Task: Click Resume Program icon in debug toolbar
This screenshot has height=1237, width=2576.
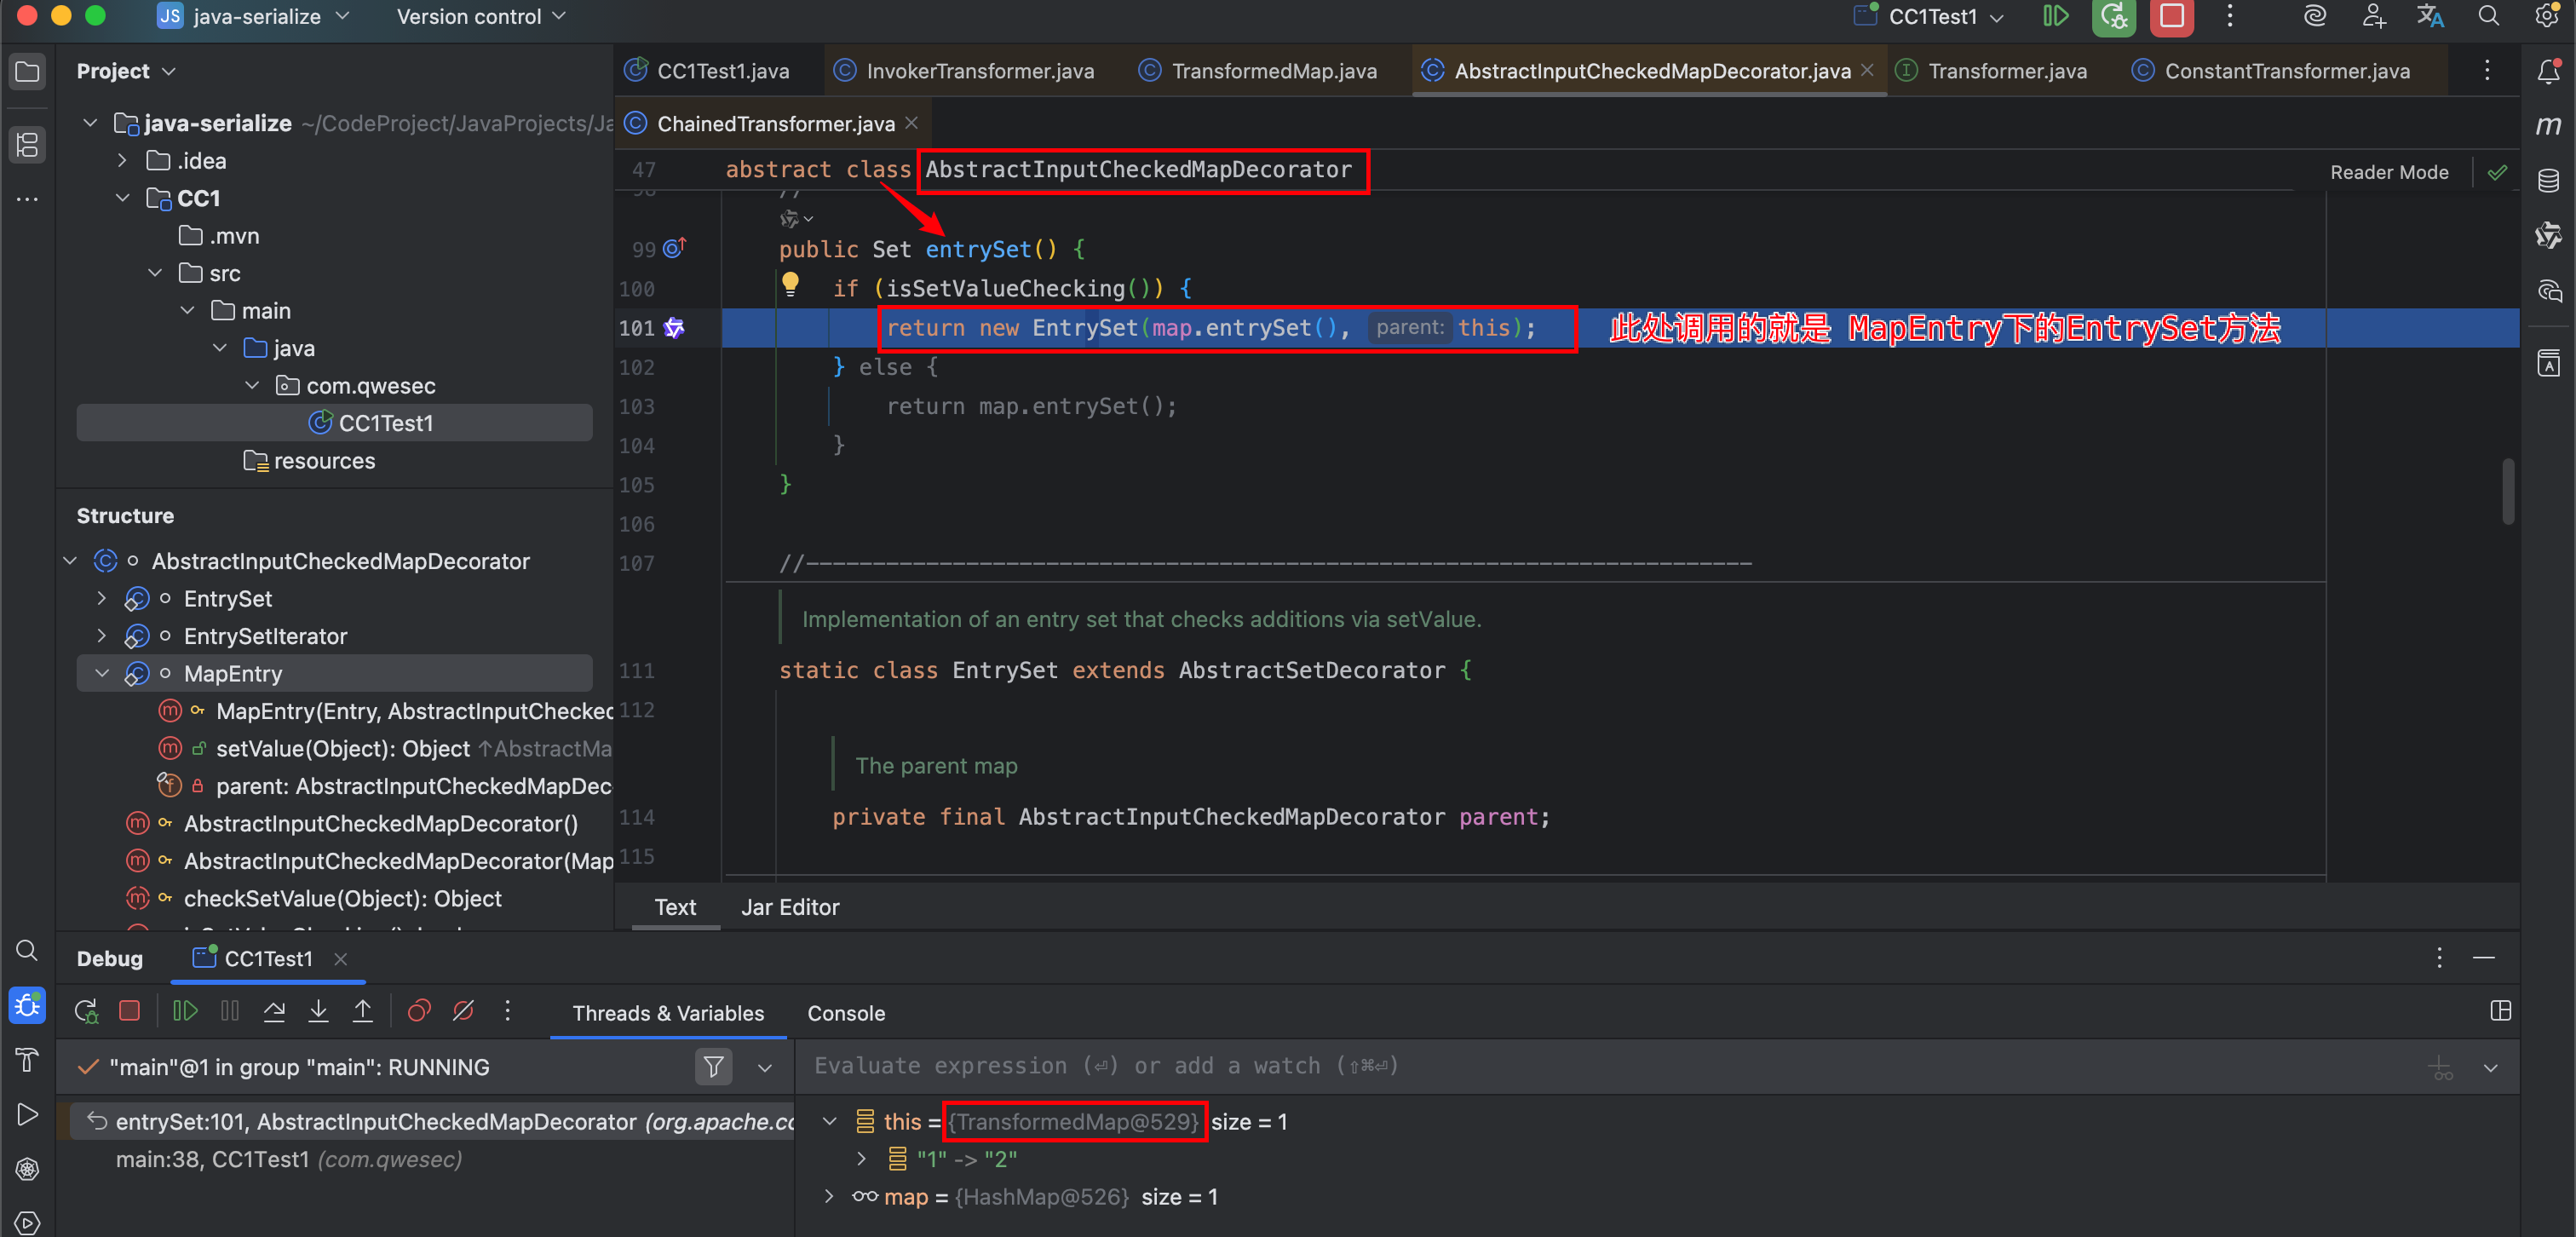Action: tap(185, 1011)
